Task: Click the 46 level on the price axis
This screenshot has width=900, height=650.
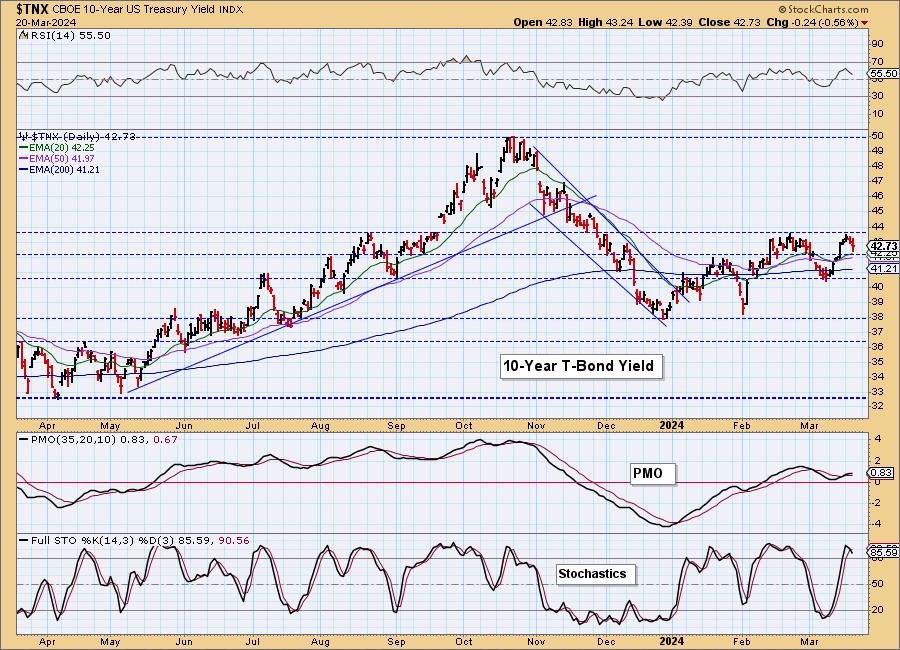Action: tap(877, 196)
